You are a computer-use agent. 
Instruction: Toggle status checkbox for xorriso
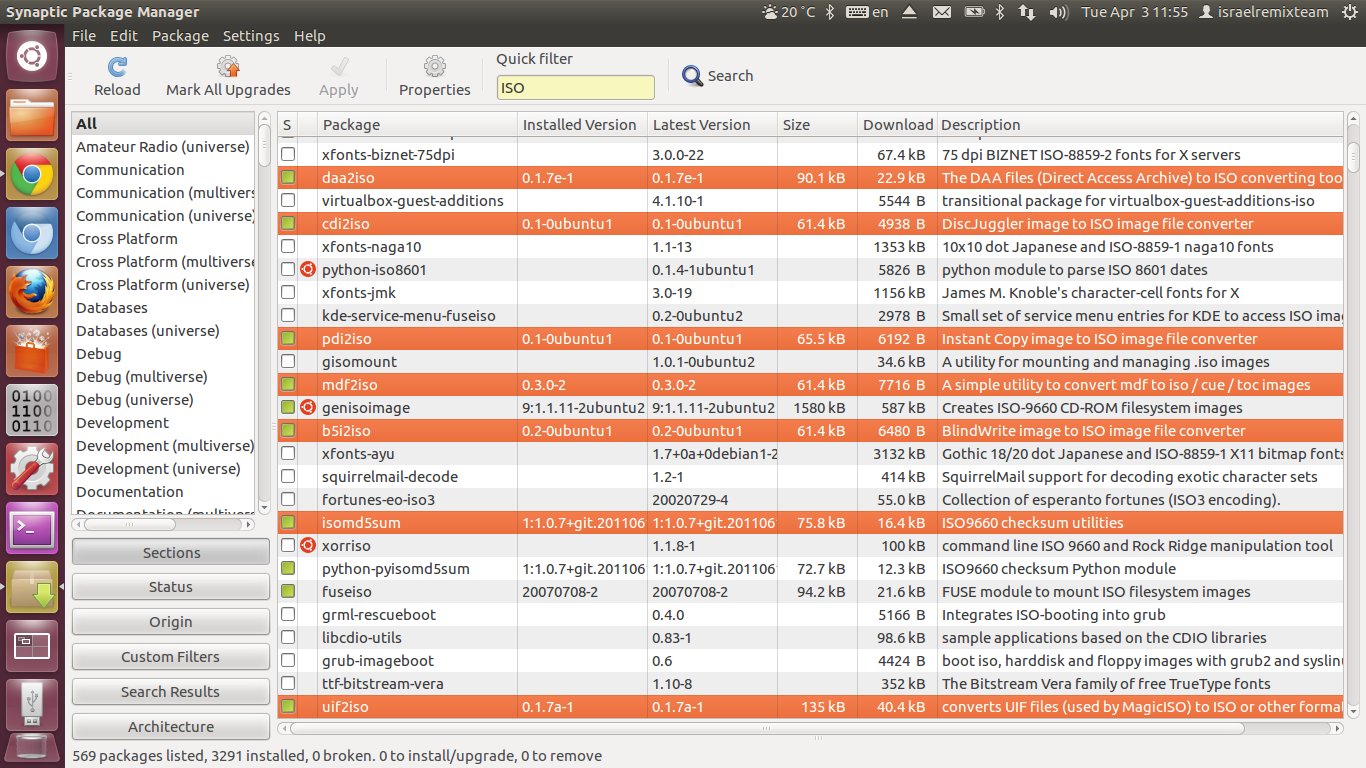point(288,545)
